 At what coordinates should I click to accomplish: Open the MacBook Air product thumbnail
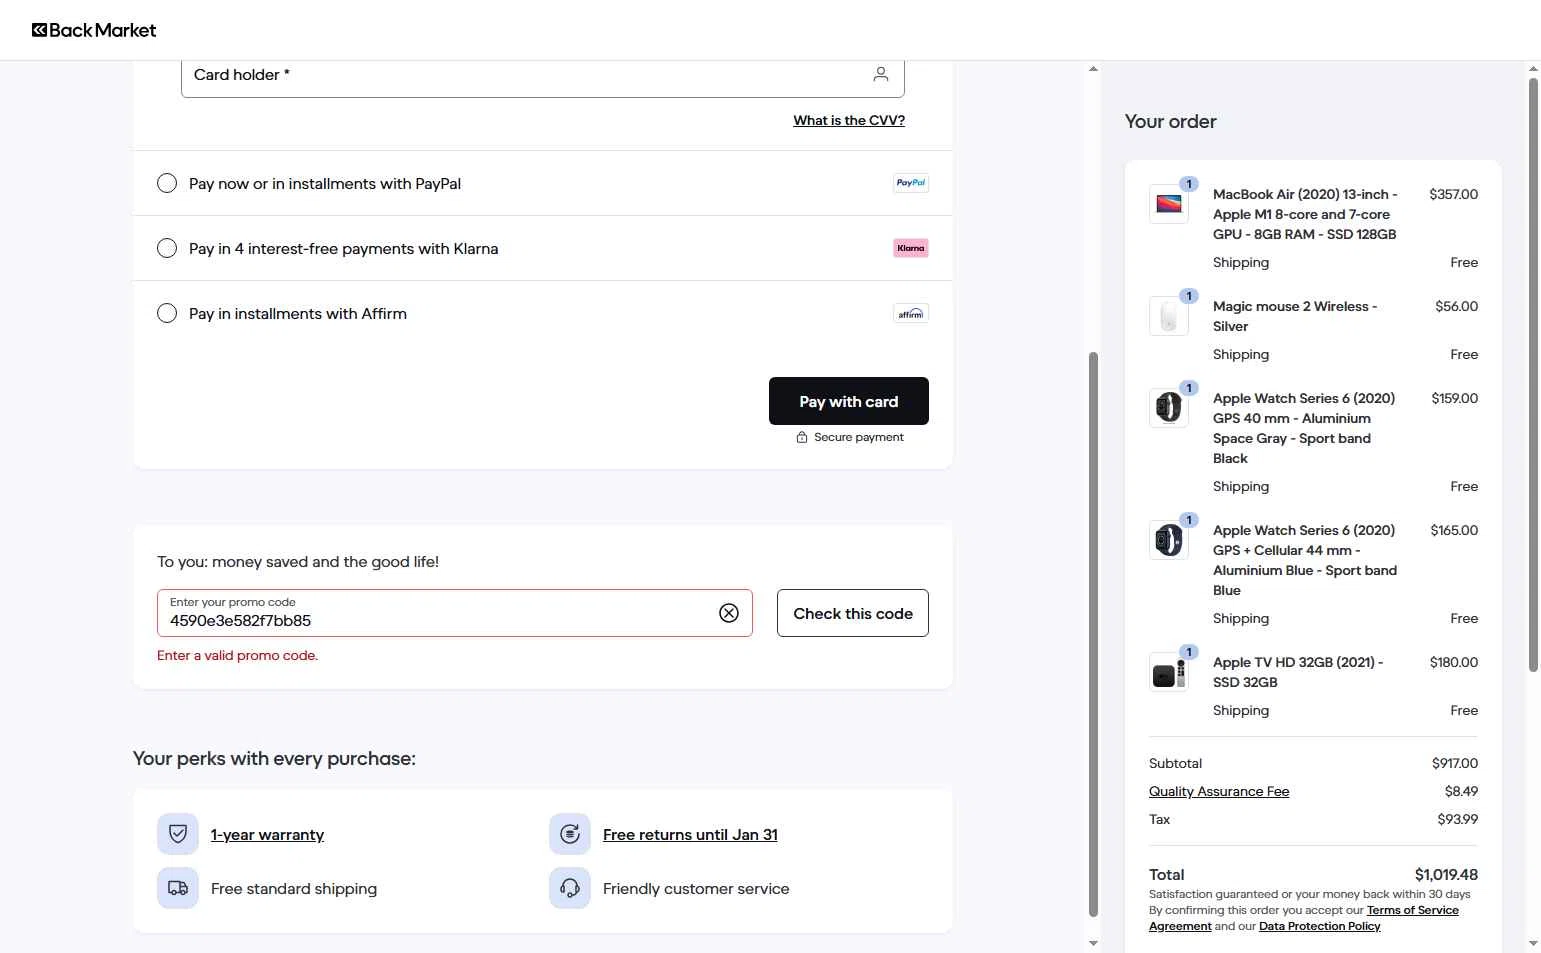pos(1169,204)
